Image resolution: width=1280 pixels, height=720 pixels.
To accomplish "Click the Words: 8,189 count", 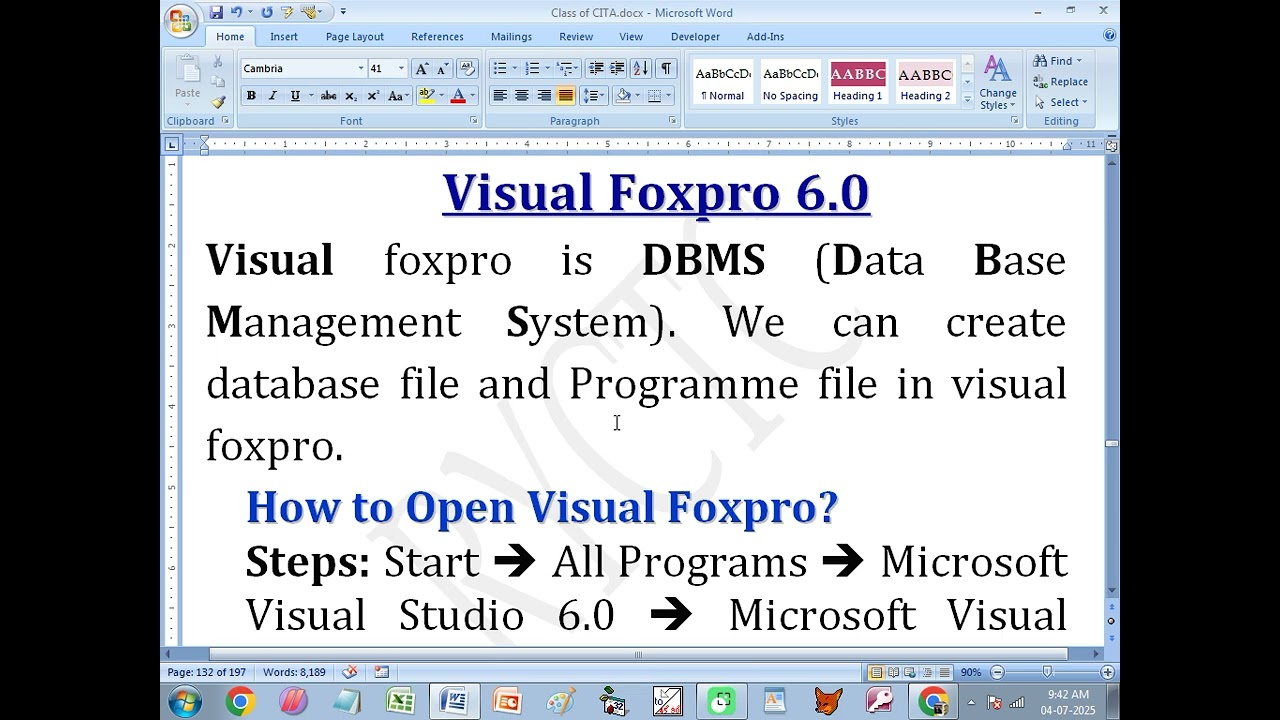I will 294,672.
